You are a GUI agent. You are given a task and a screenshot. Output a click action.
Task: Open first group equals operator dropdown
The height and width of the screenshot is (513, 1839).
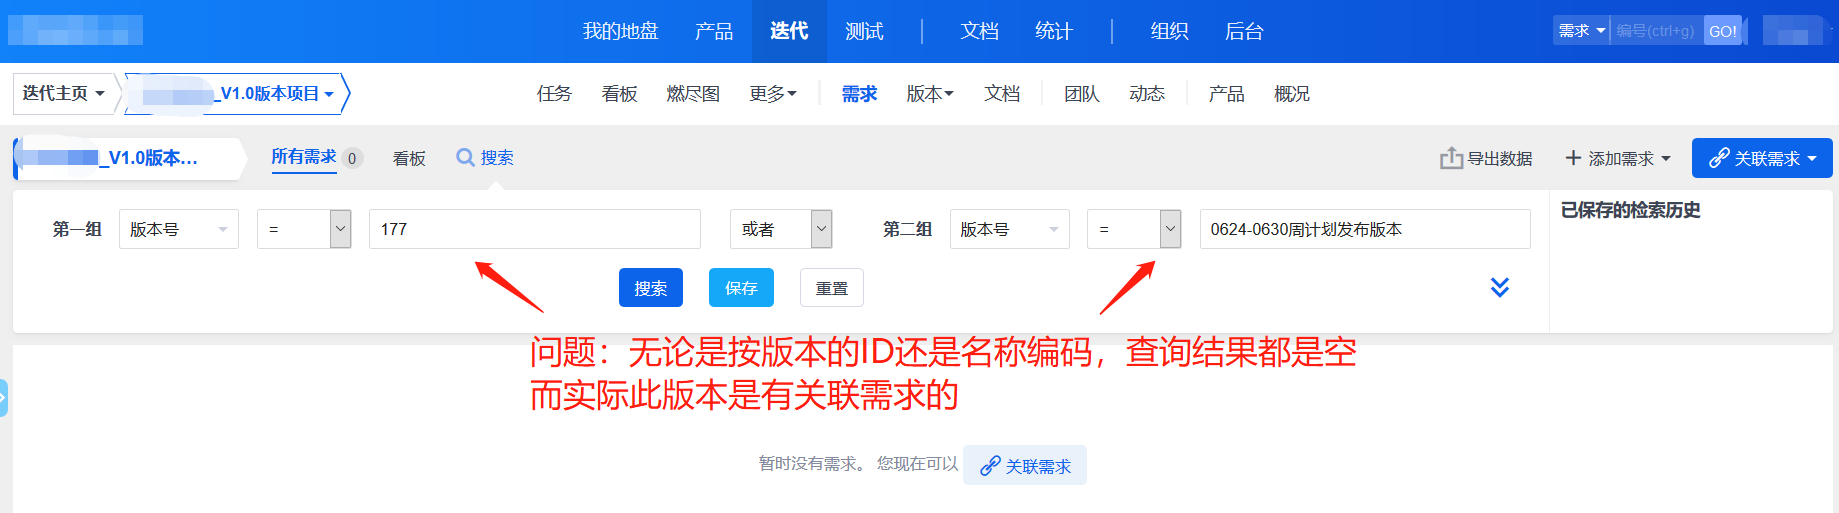[x=304, y=229]
